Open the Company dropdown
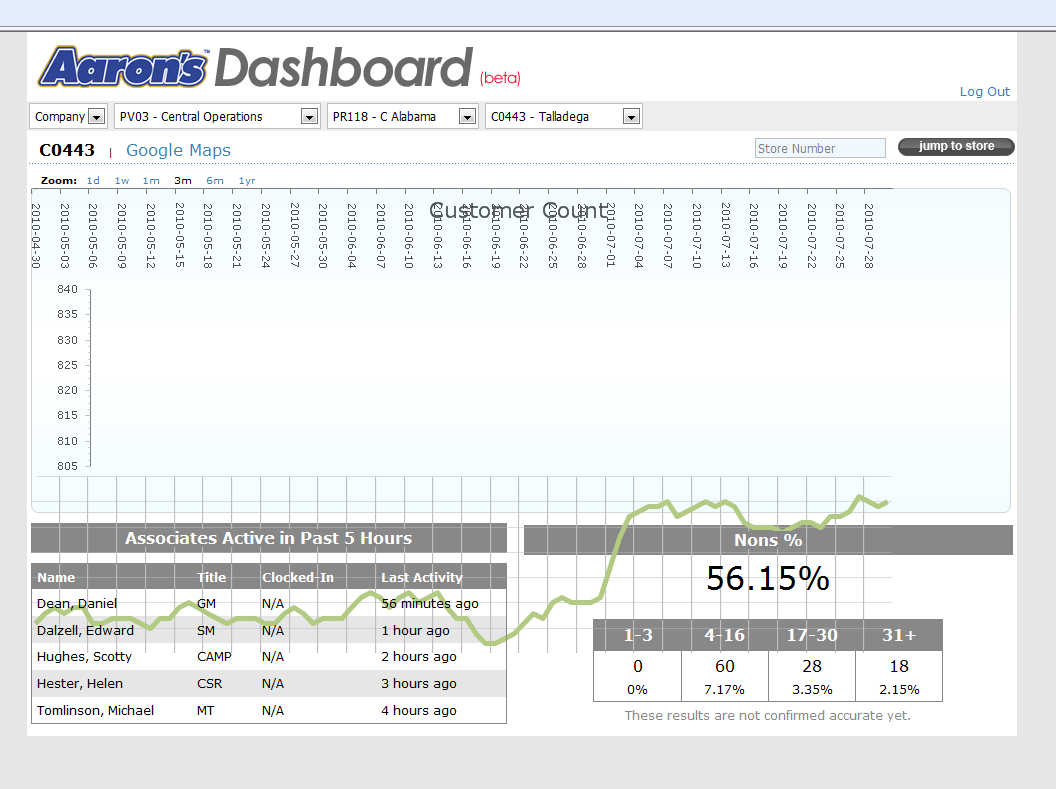Screen dimensions: 1056x789 [68, 116]
